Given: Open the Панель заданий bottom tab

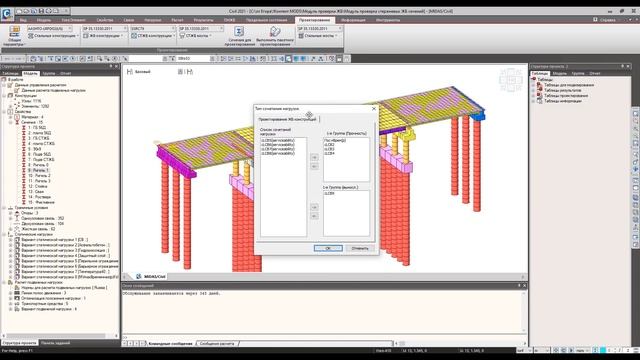Looking at the screenshot, I should 56,343.
